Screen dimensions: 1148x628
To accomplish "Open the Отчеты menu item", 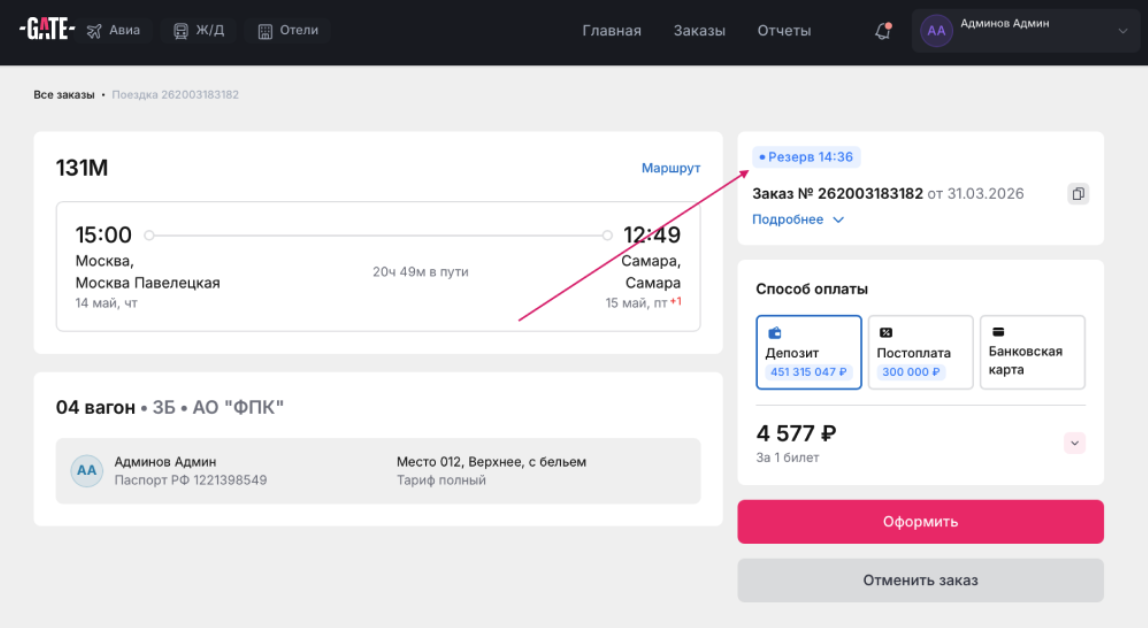I will 784,31.
